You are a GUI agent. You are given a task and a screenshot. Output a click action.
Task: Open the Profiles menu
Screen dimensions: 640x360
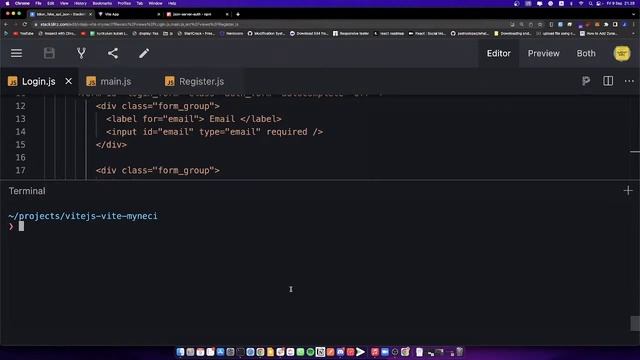click(124, 3)
